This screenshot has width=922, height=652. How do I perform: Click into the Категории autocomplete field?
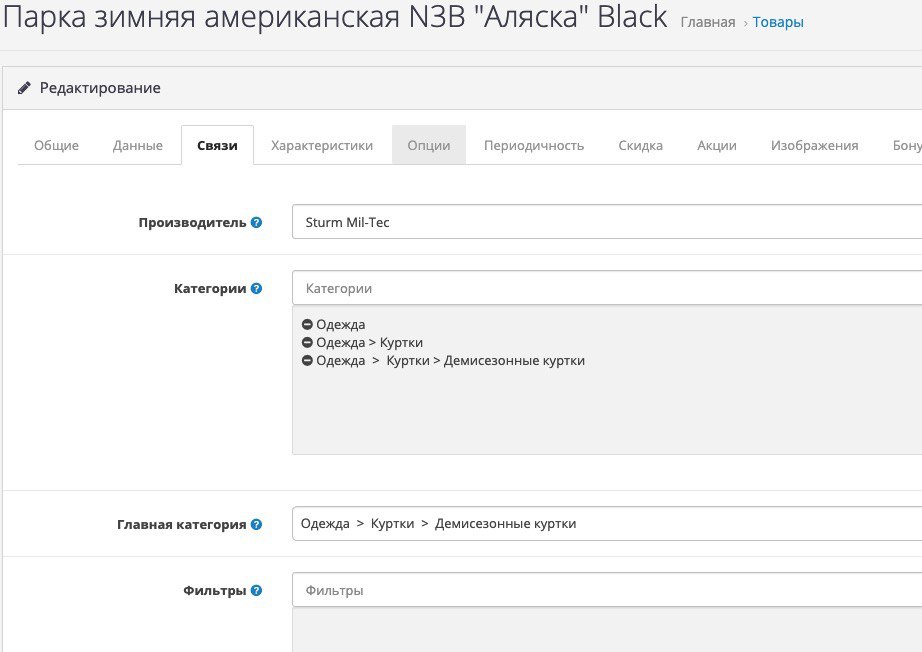(x=607, y=288)
